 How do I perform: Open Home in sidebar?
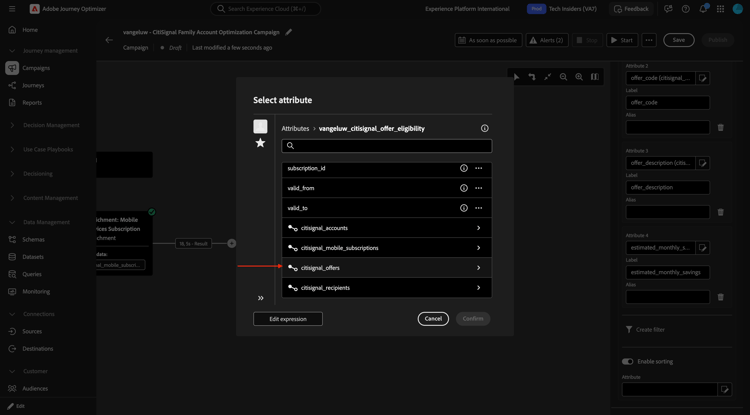click(30, 30)
